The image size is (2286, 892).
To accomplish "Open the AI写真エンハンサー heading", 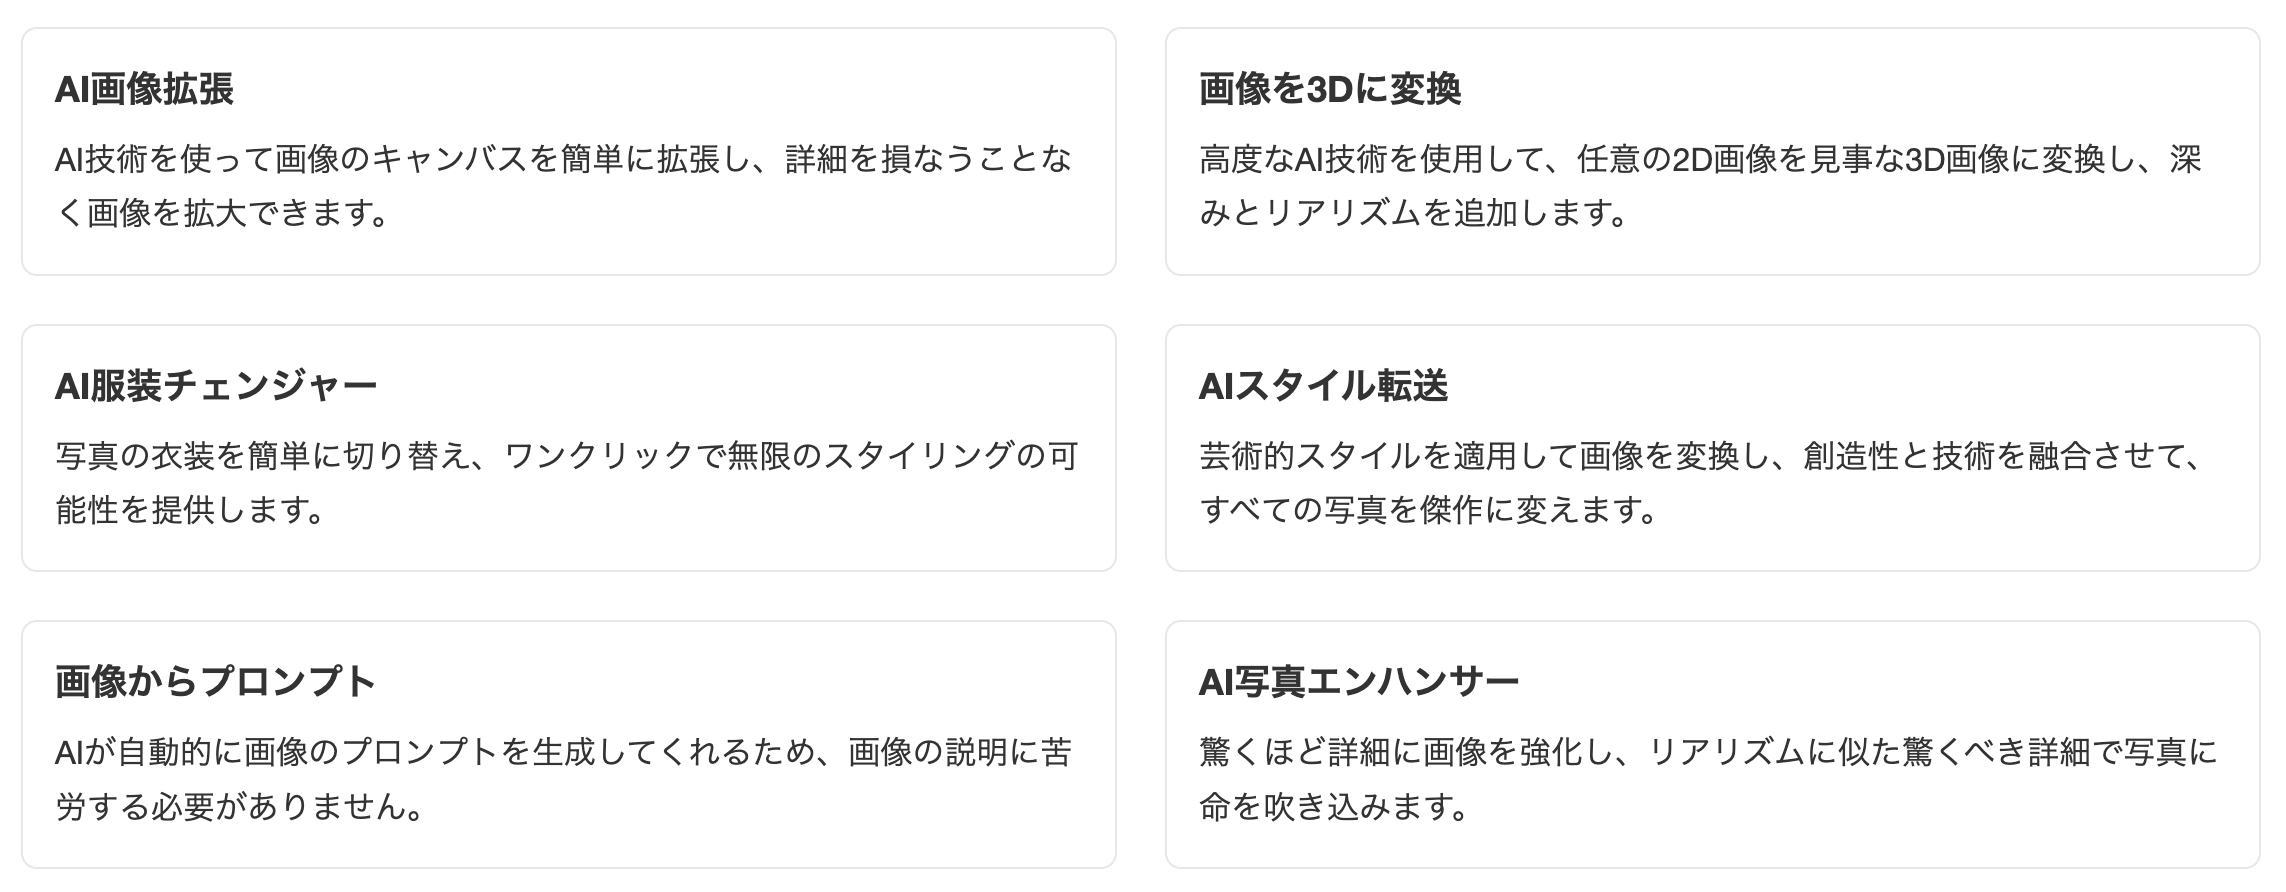I will click(x=1359, y=682).
